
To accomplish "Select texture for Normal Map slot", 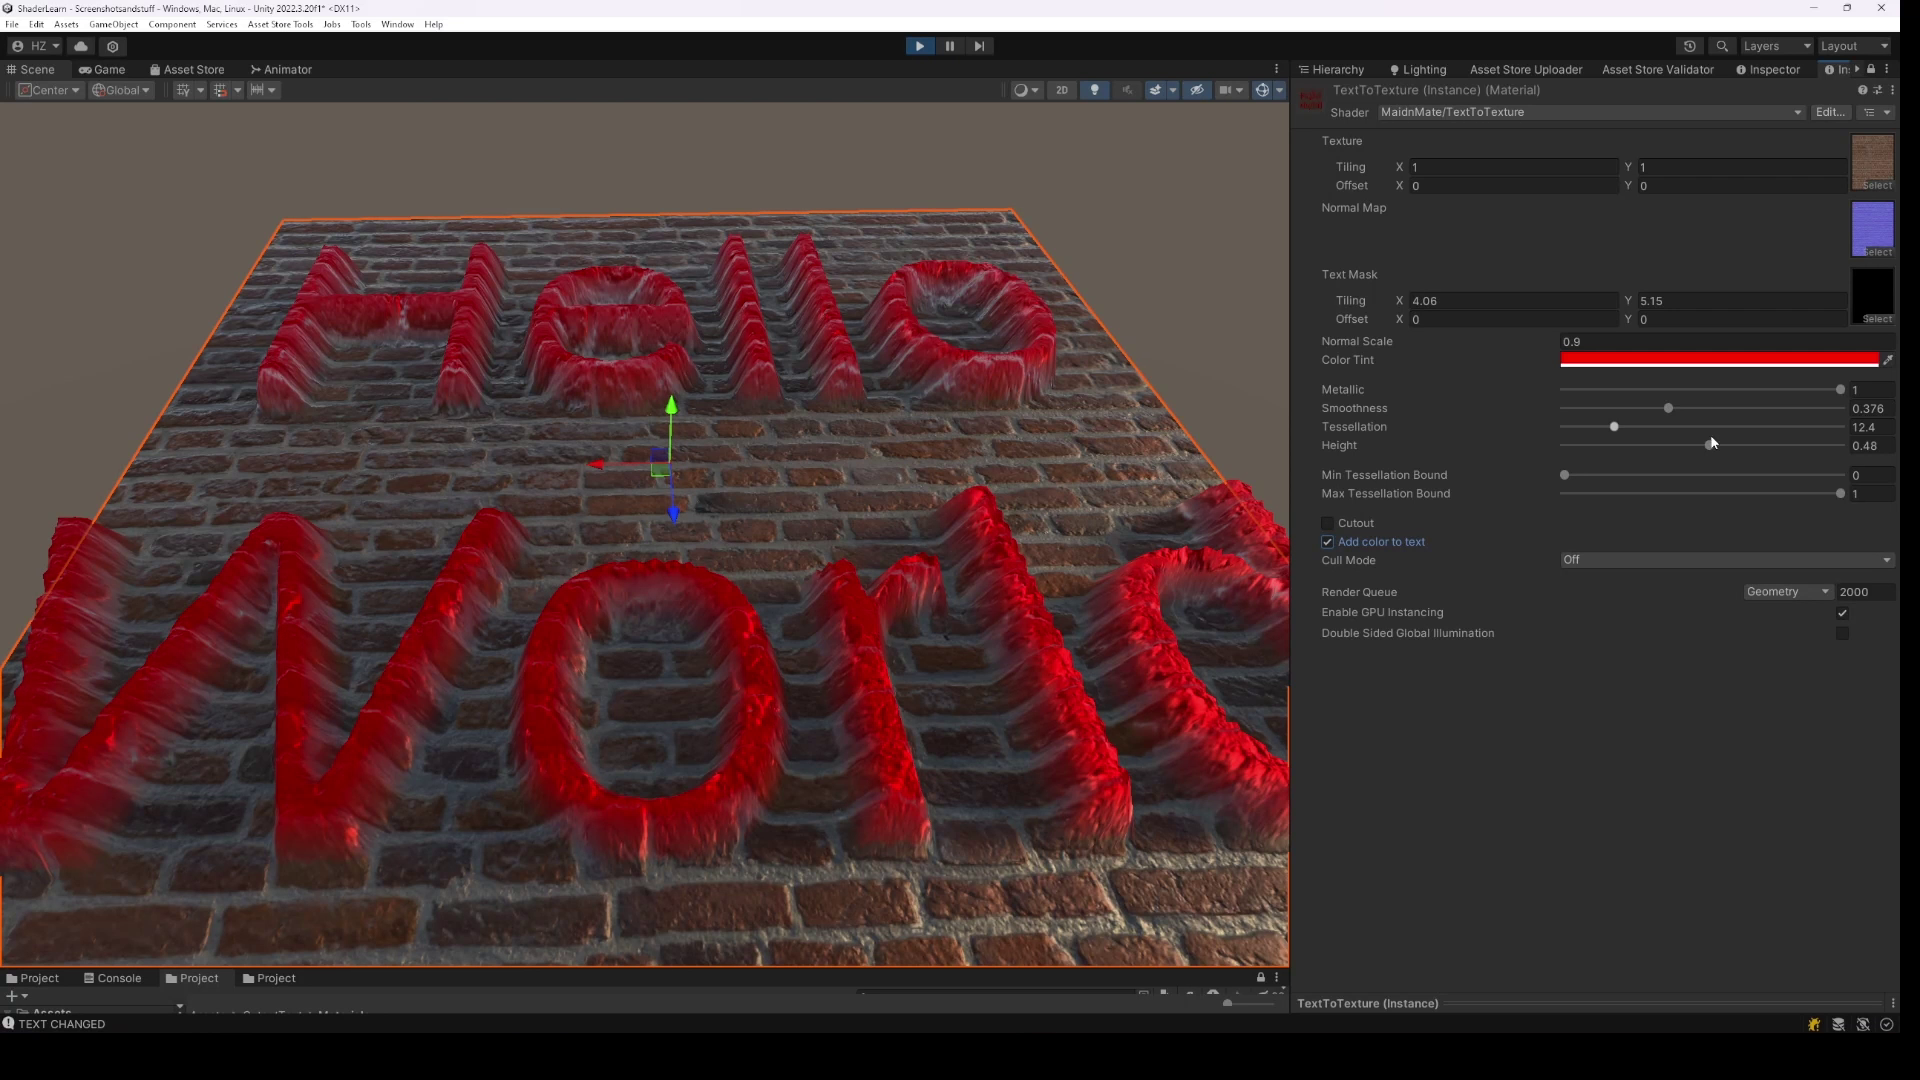I will coord(1872,229).
